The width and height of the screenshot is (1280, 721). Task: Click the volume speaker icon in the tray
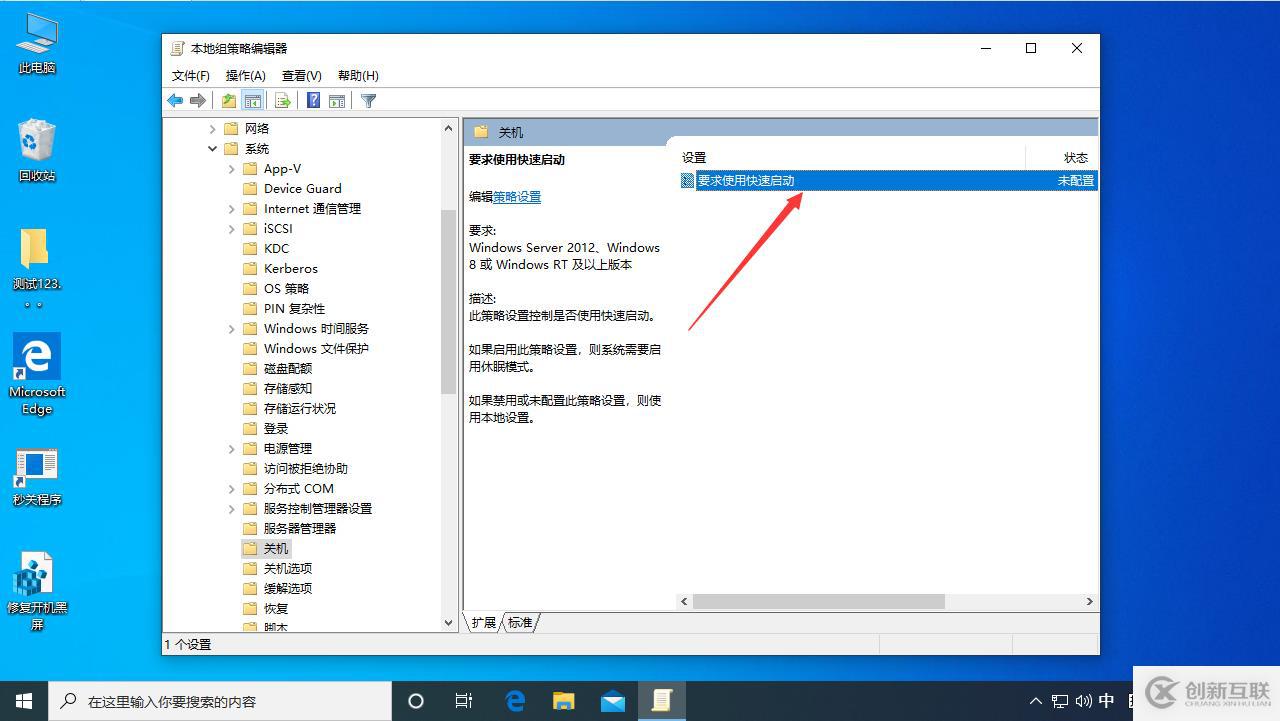pyautogui.click(x=1083, y=701)
